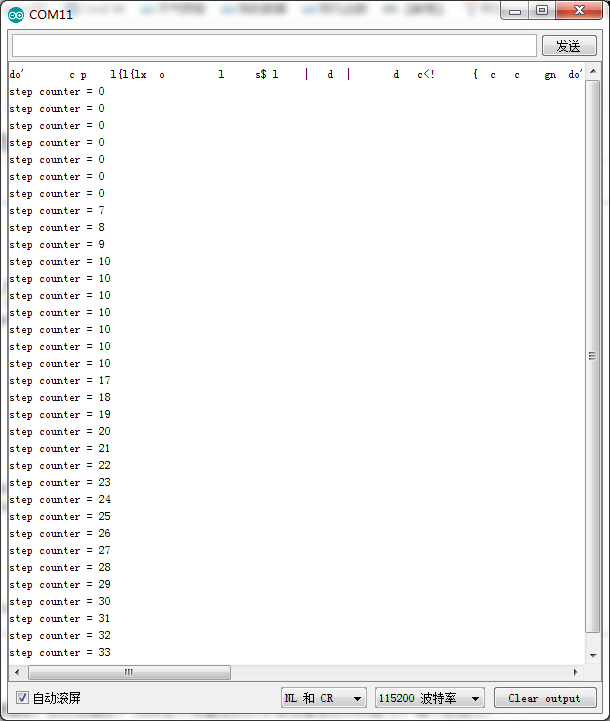Click the line "step counter = 31"
Screen dimensions: 610x721
click(60, 619)
